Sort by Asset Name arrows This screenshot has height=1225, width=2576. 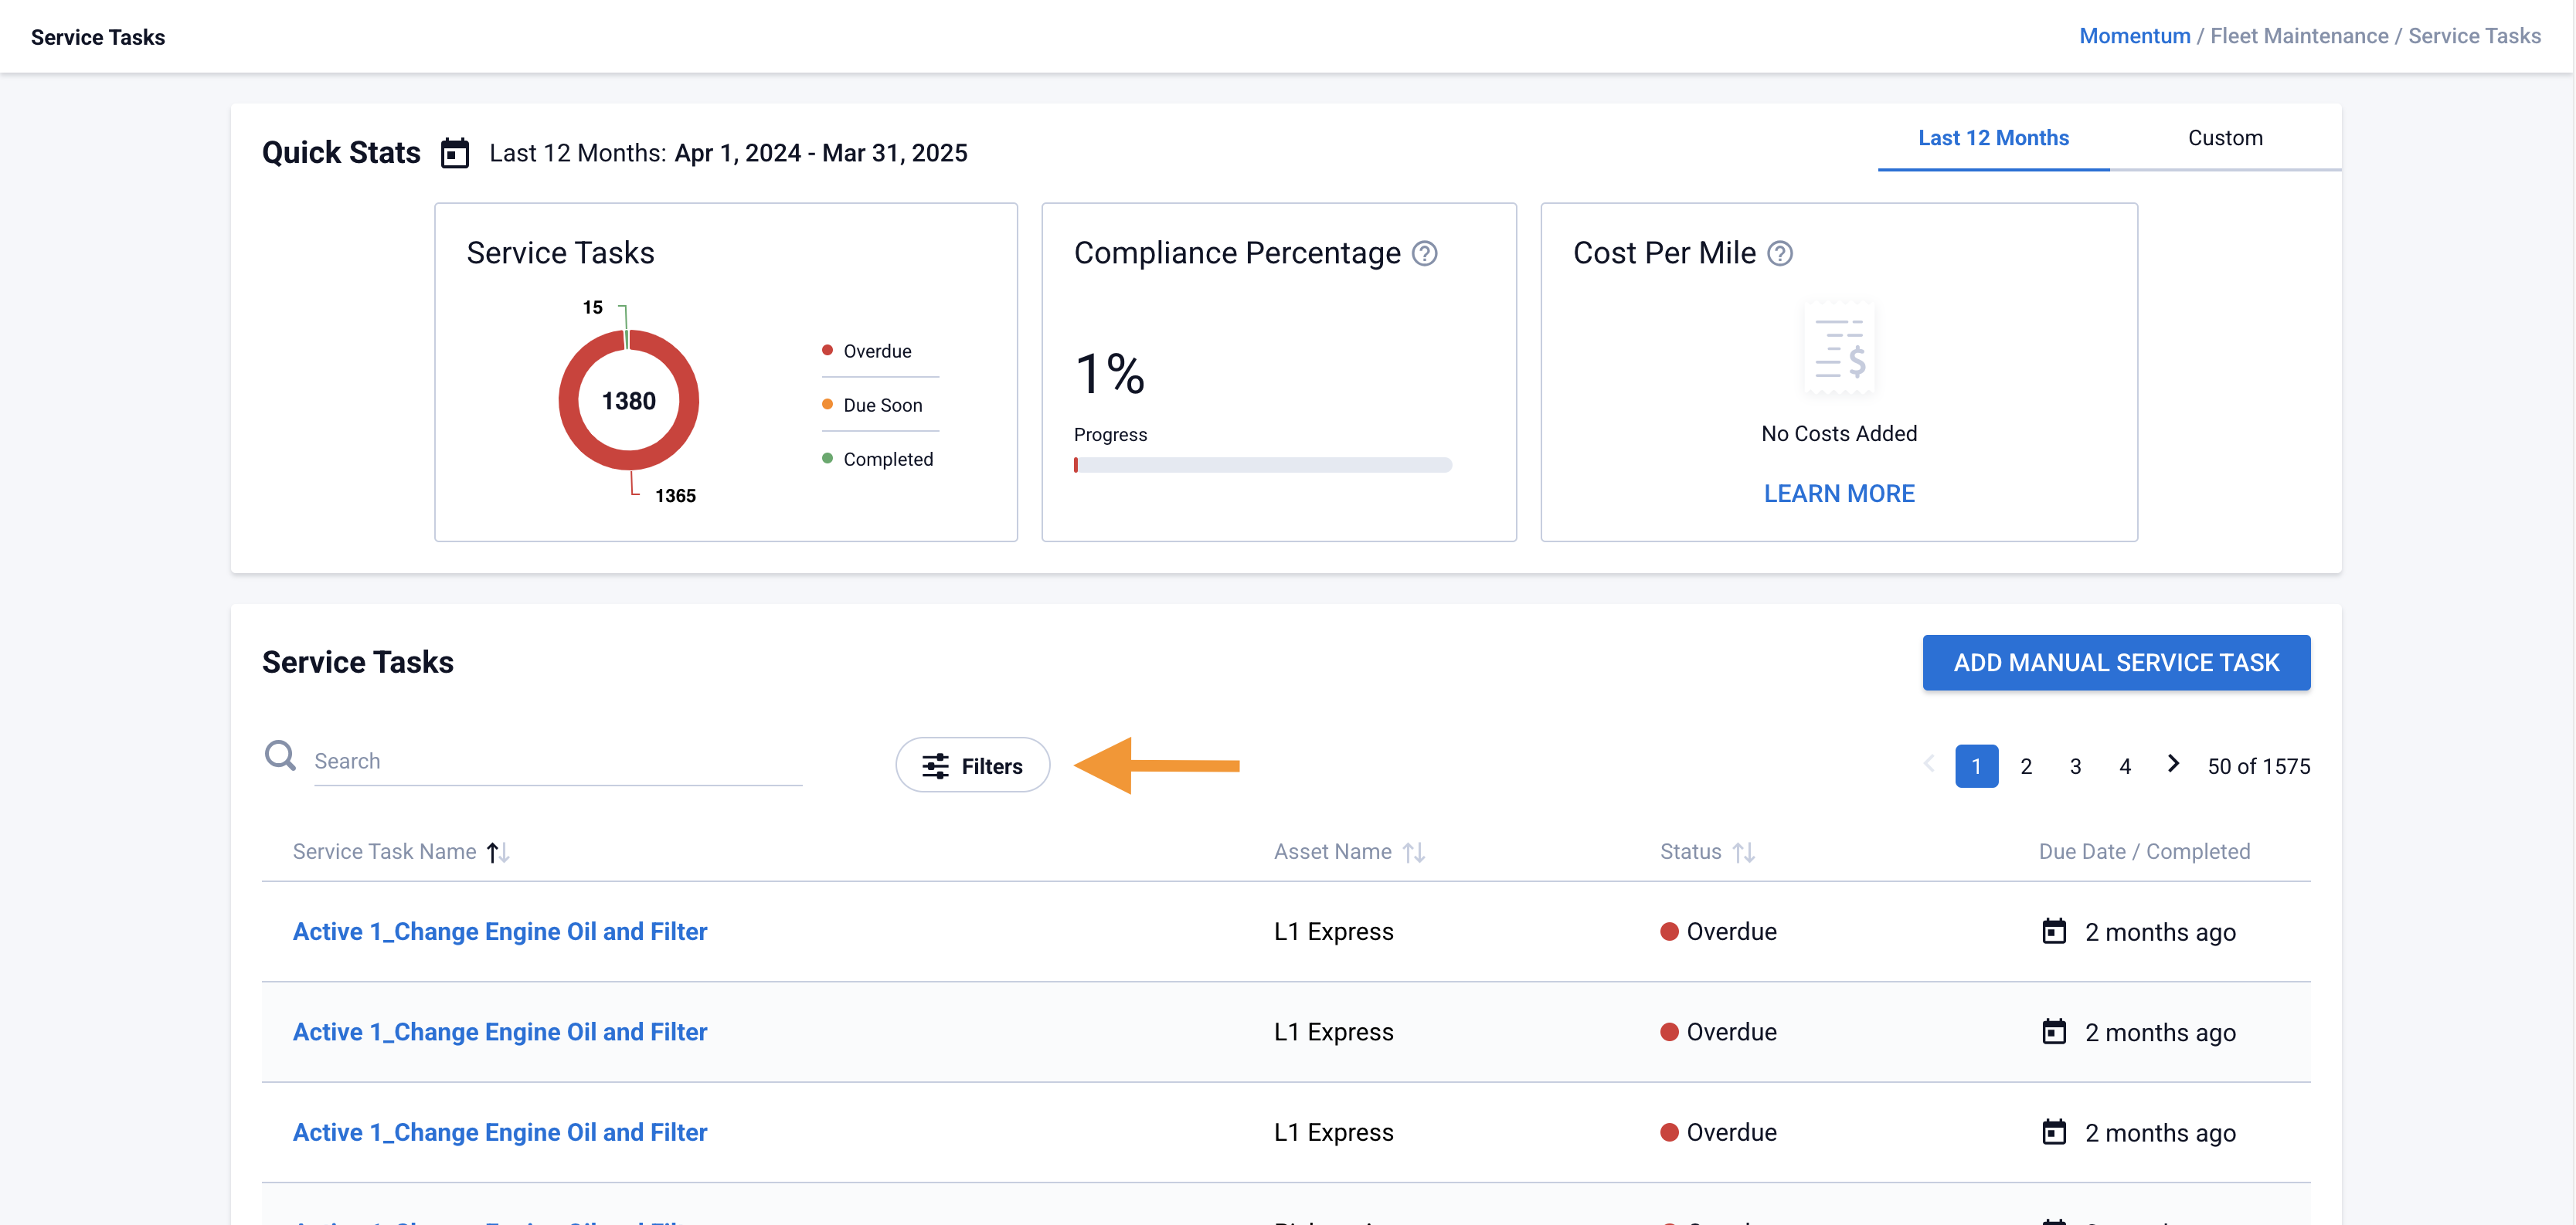point(1413,852)
